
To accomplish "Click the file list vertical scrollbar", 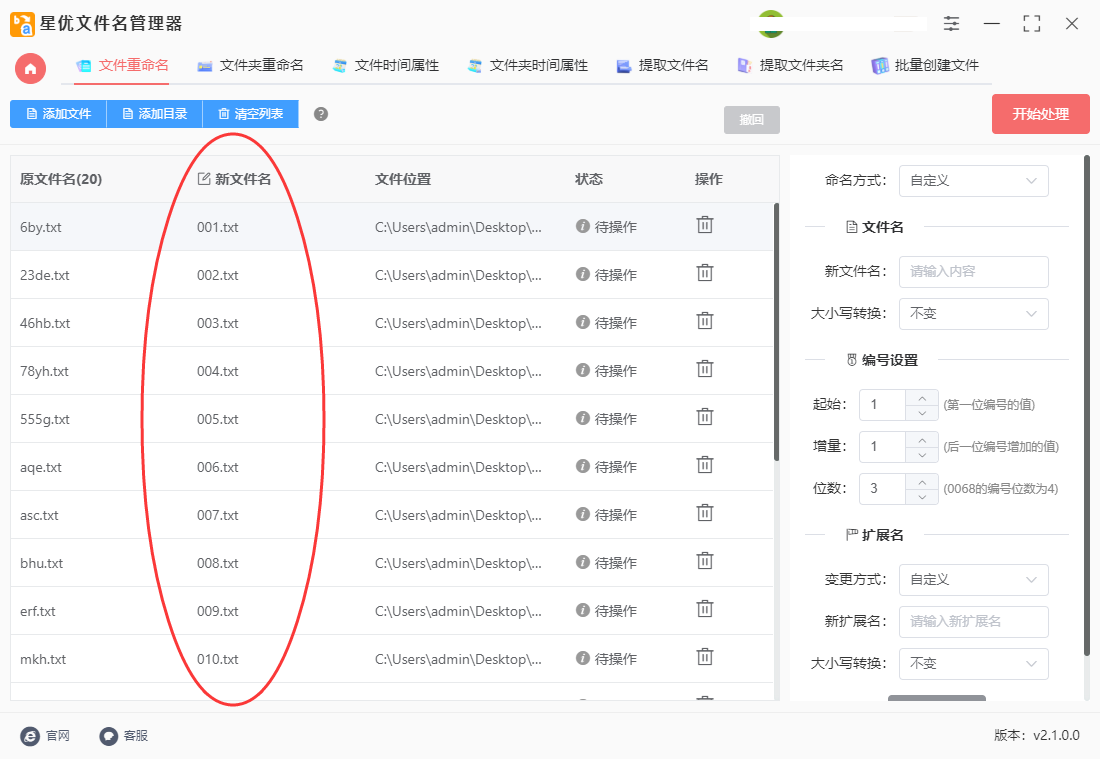I will (x=776, y=332).
